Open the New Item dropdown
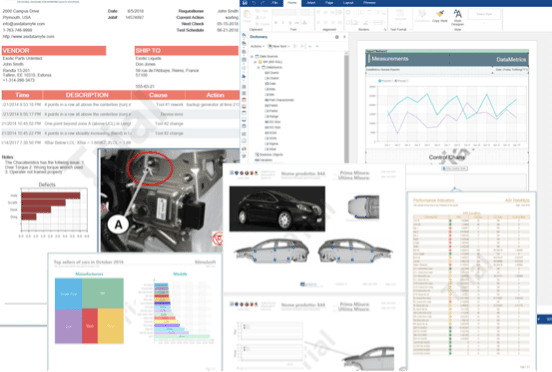The width and height of the screenshot is (552, 372). point(279,46)
